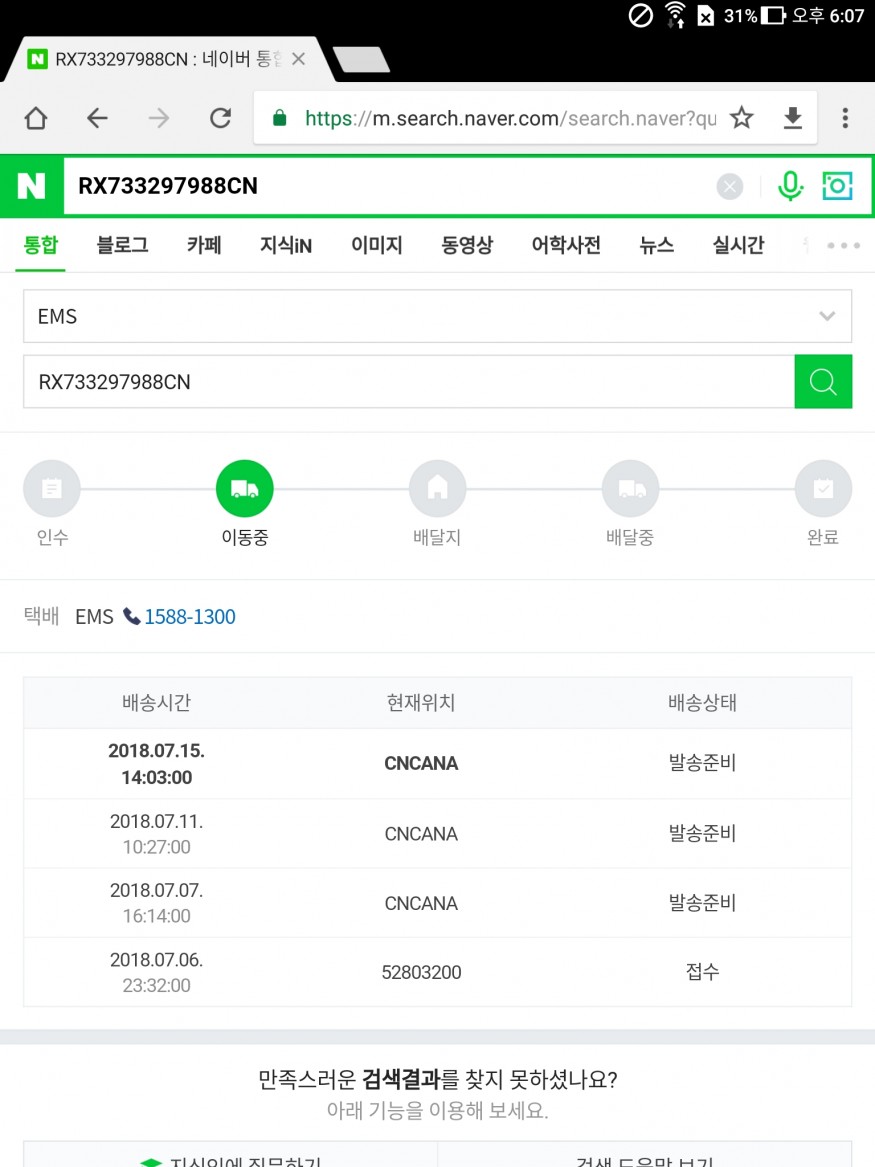Go back to the previous page

pyautogui.click(x=97, y=119)
